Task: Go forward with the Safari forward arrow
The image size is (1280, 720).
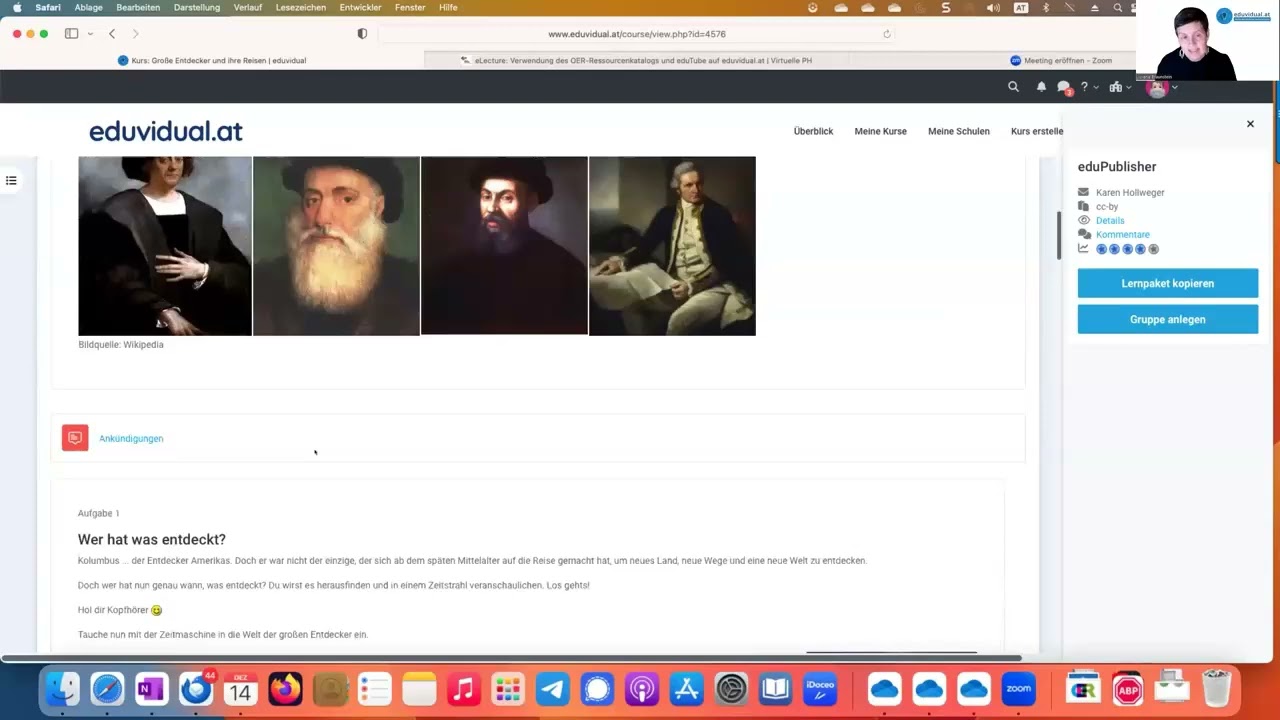Action: [136, 34]
